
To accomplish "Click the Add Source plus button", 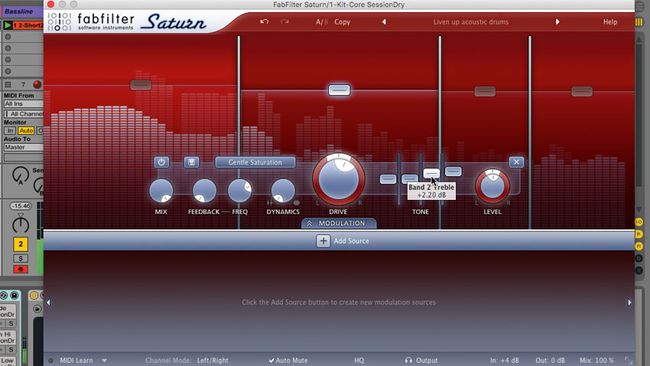I will (323, 241).
